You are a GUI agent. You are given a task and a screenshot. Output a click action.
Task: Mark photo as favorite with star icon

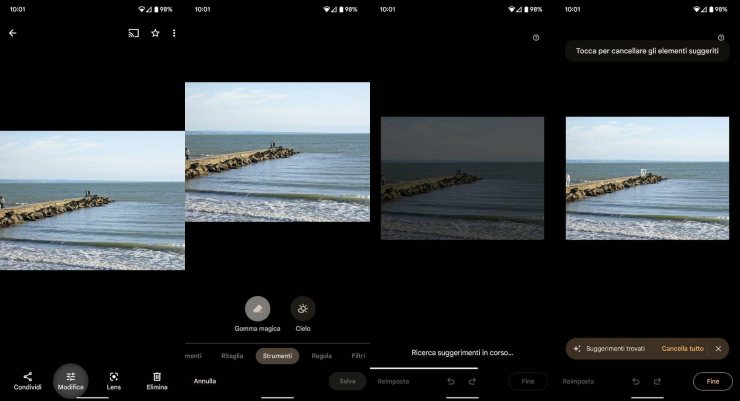(x=155, y=33)
